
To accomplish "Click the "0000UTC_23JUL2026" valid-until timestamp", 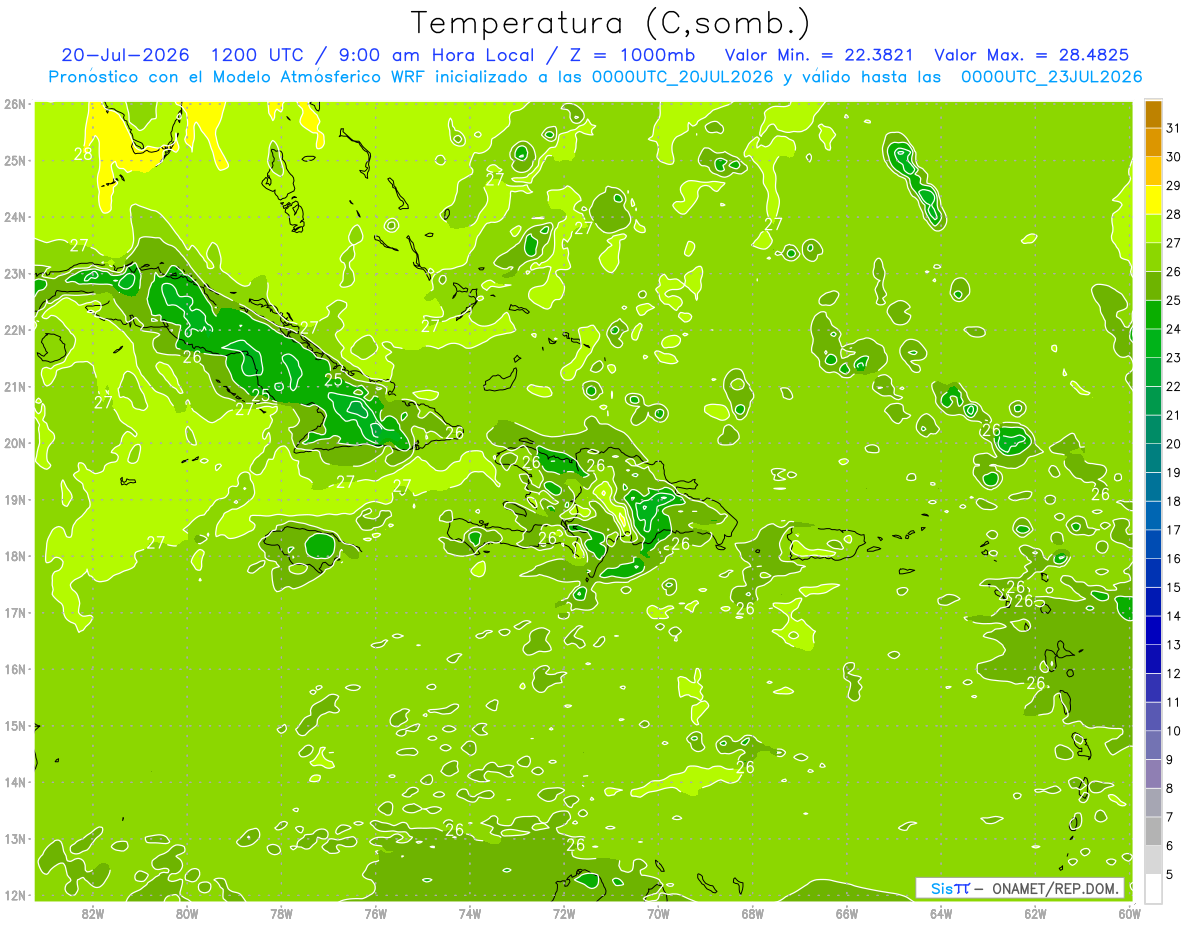I will coord(1051,77).
